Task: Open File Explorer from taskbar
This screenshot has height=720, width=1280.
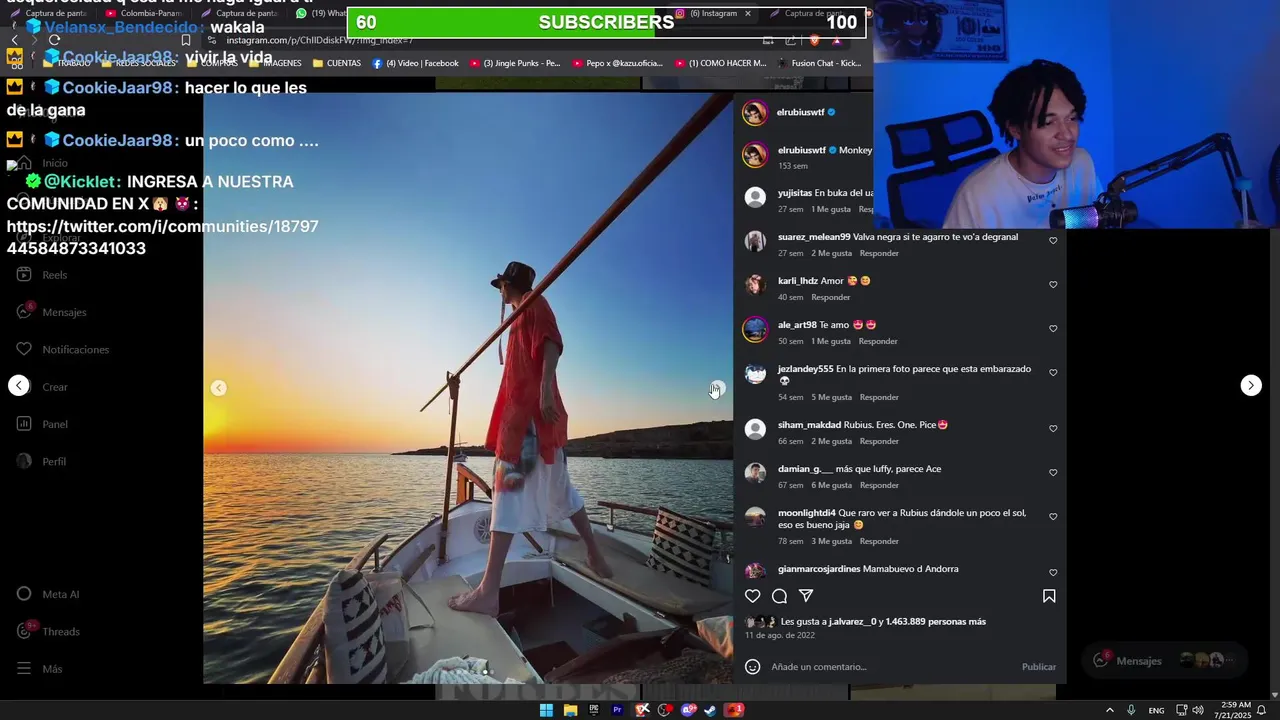Action: [570, 710]
